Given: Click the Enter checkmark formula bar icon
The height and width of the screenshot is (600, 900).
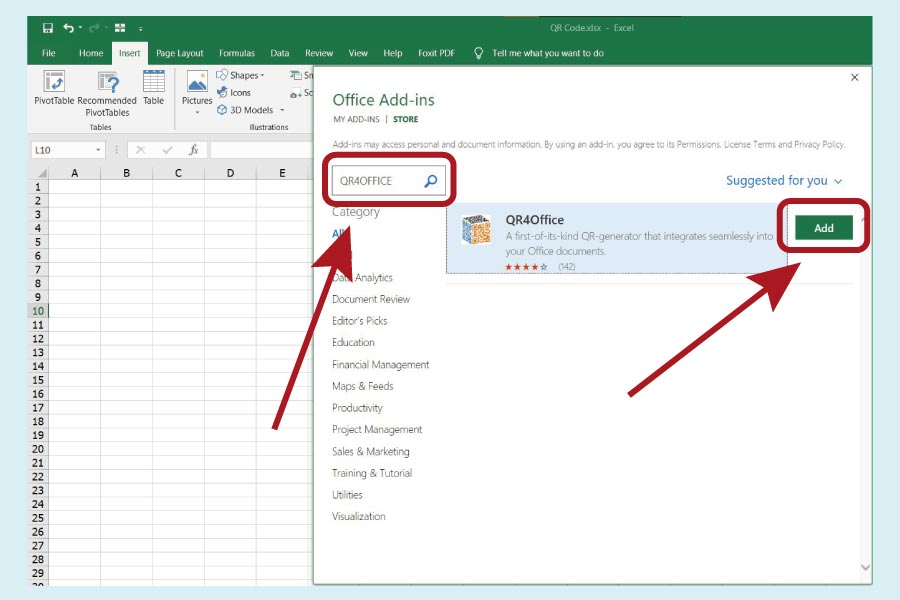Looking at the screenshot, I should click(167, 150).
